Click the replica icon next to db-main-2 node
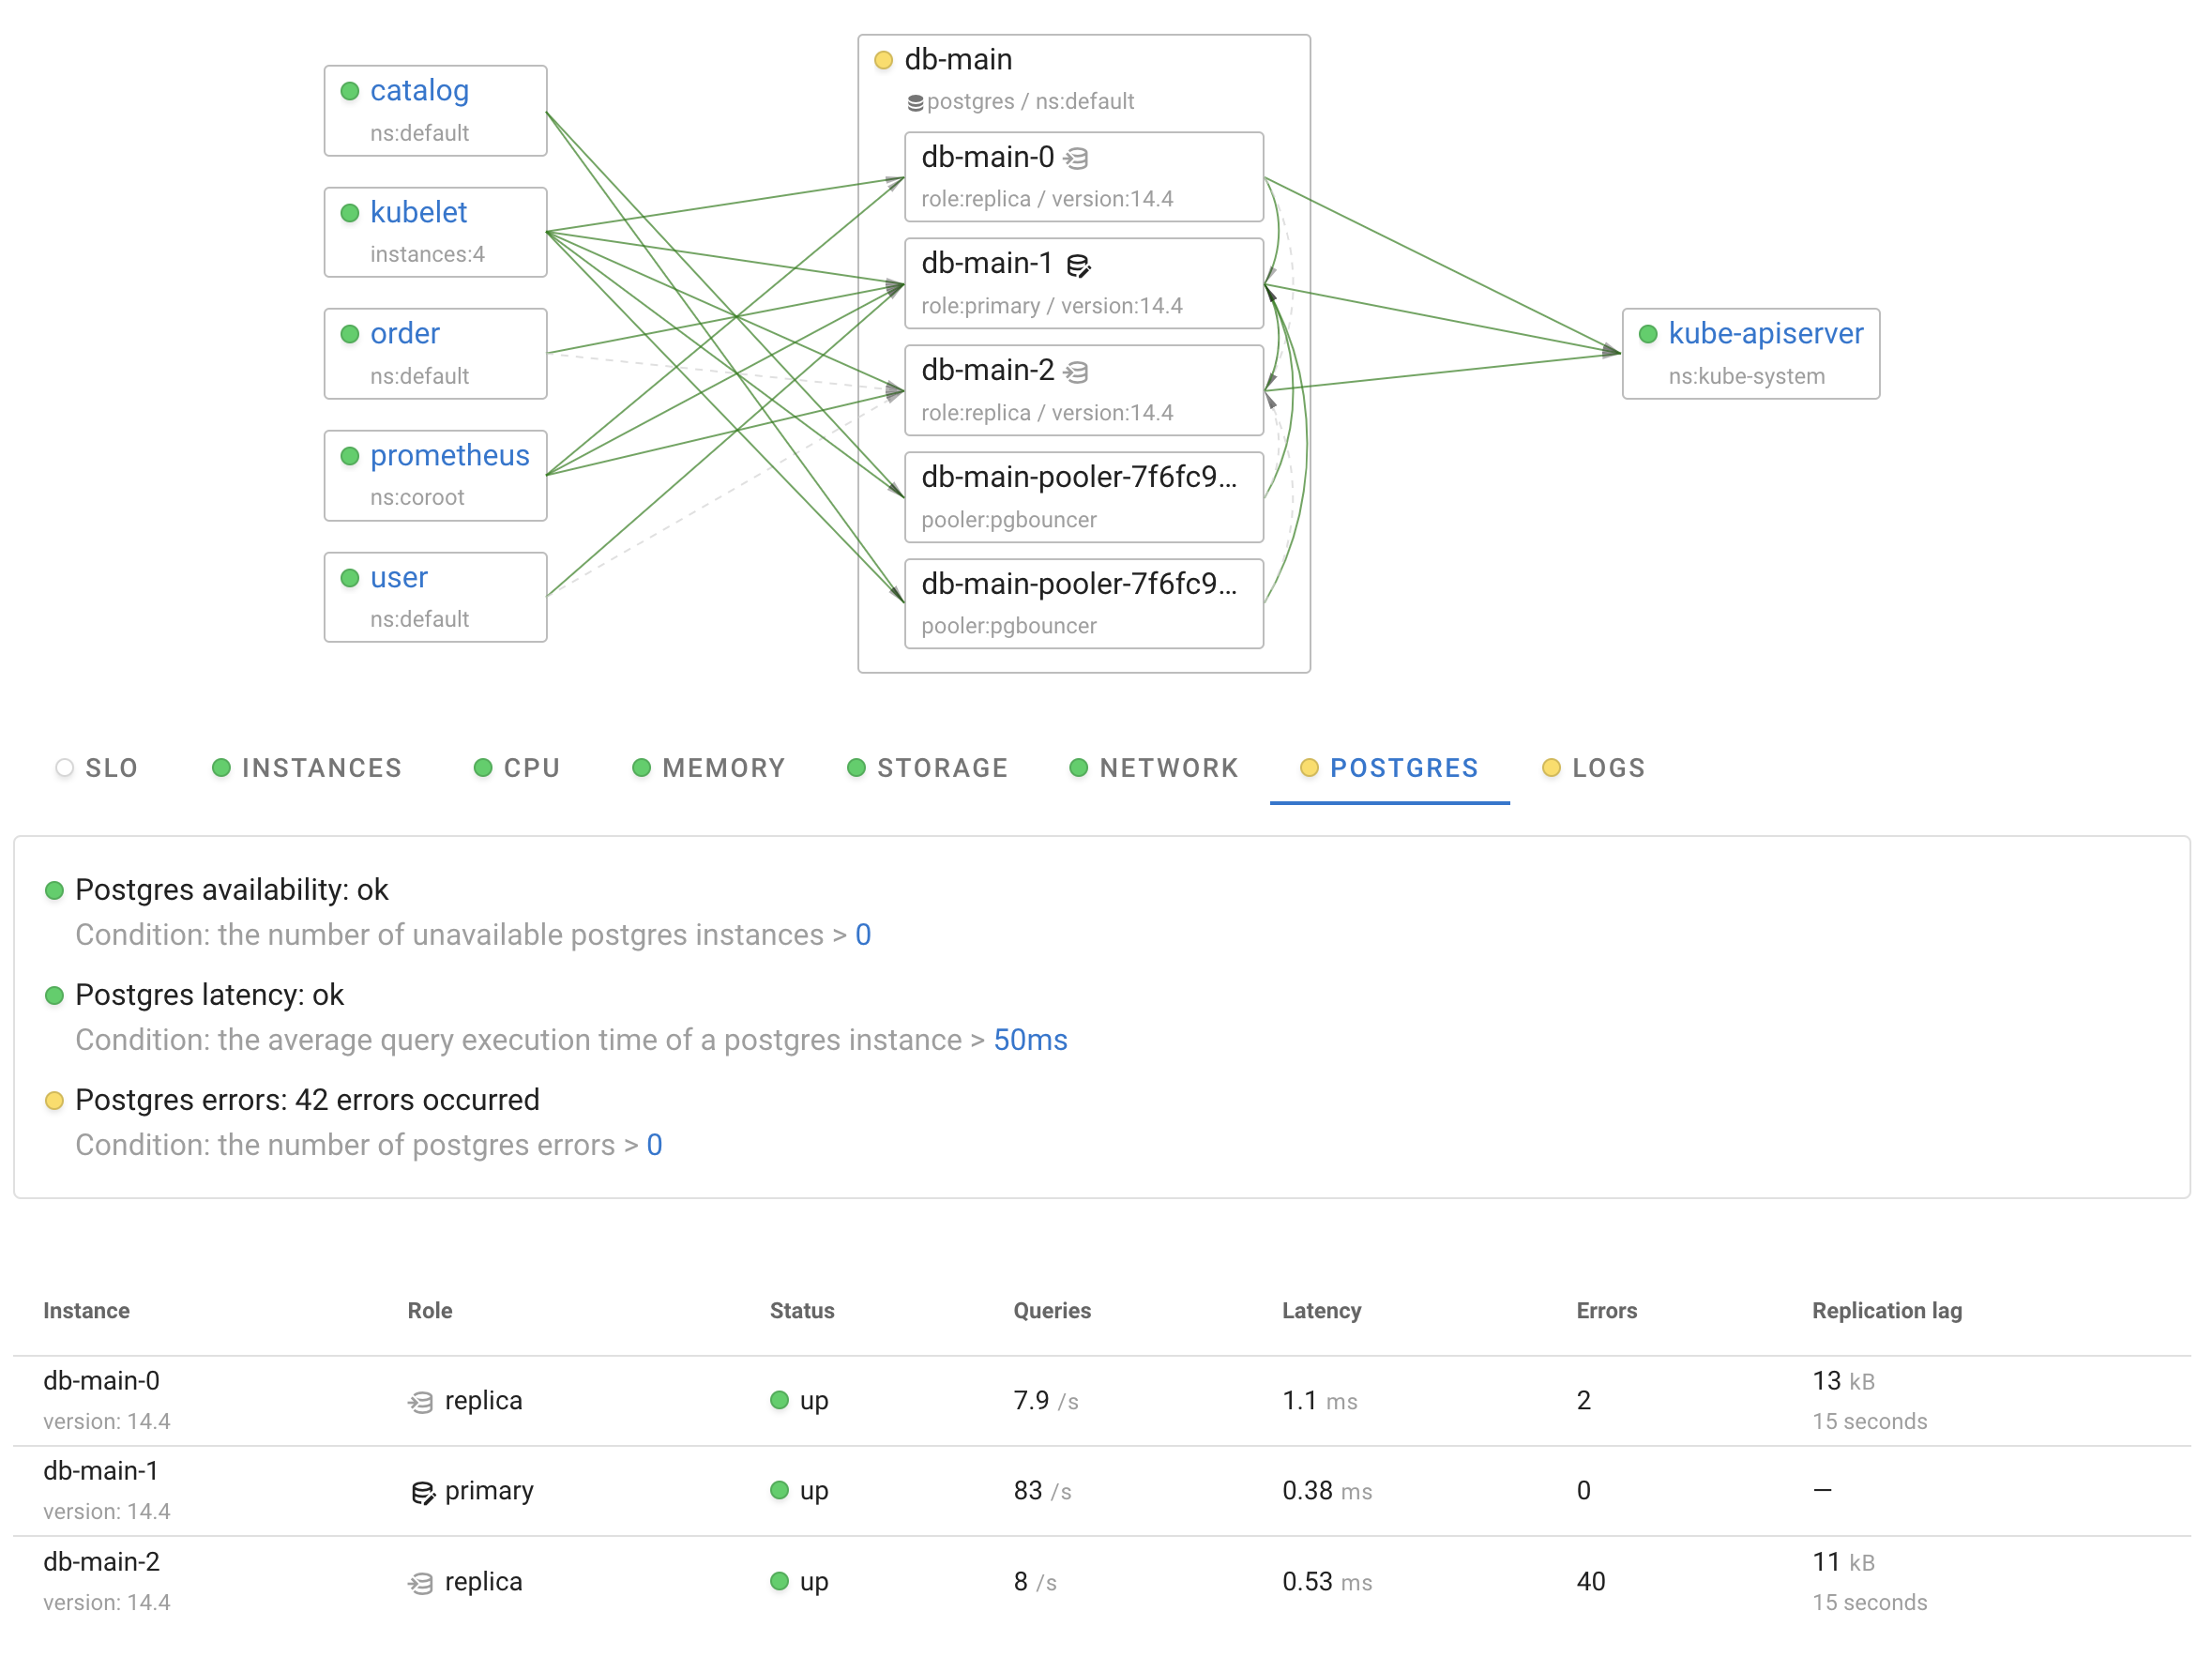 pyautogui.click(x=1076, y=372)
